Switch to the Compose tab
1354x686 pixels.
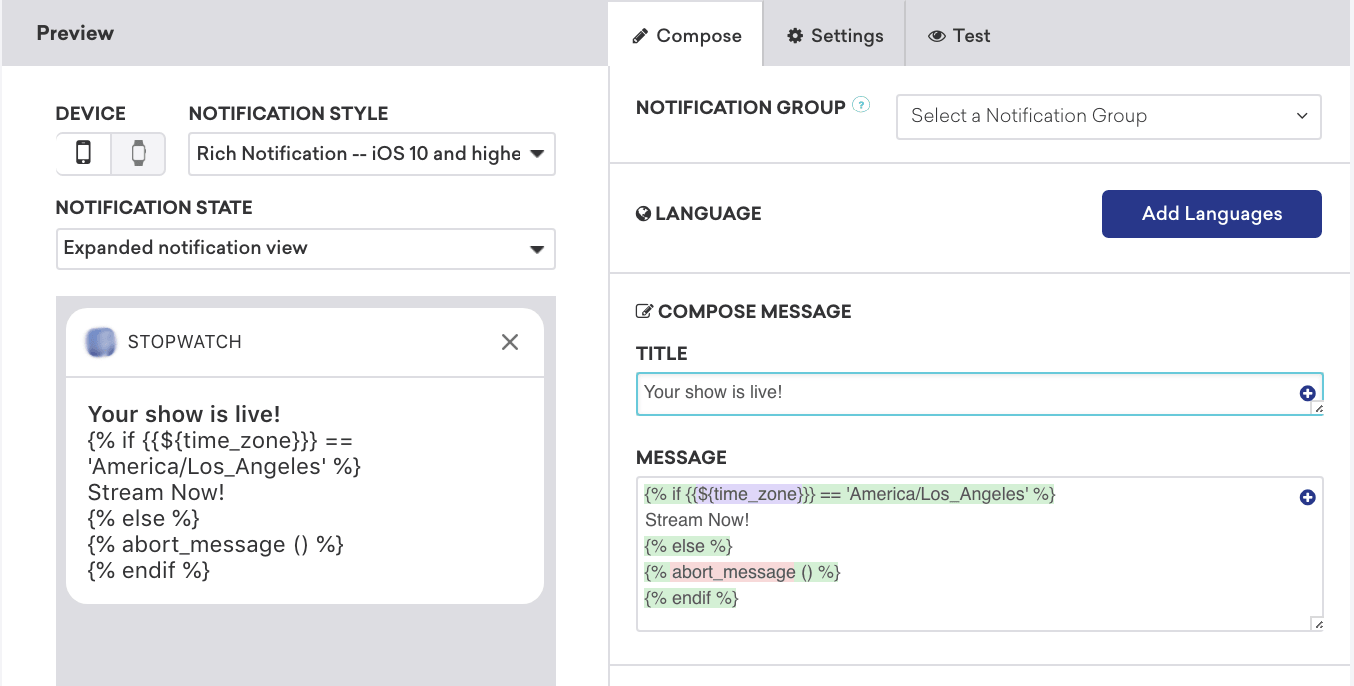click(687, 36)
